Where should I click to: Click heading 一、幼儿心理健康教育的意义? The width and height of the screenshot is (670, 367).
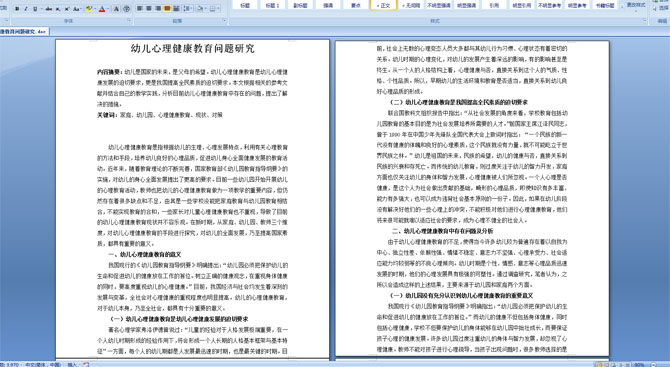tap(144, 255)
